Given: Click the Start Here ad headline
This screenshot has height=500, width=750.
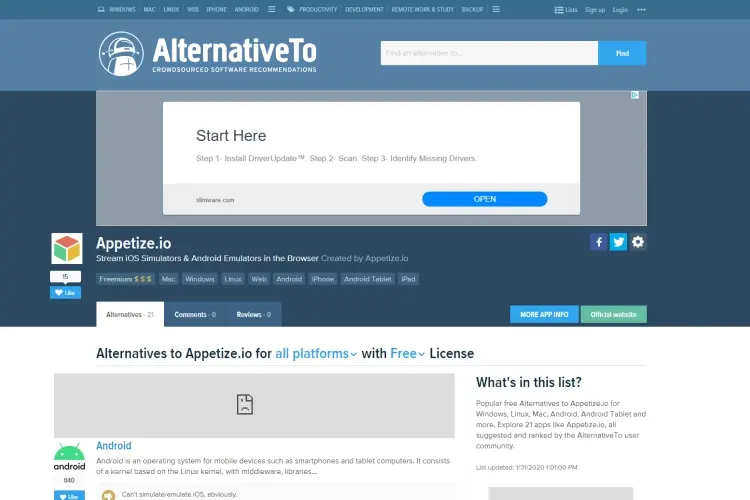Looking at the screenshot, I should pos(231,136).
